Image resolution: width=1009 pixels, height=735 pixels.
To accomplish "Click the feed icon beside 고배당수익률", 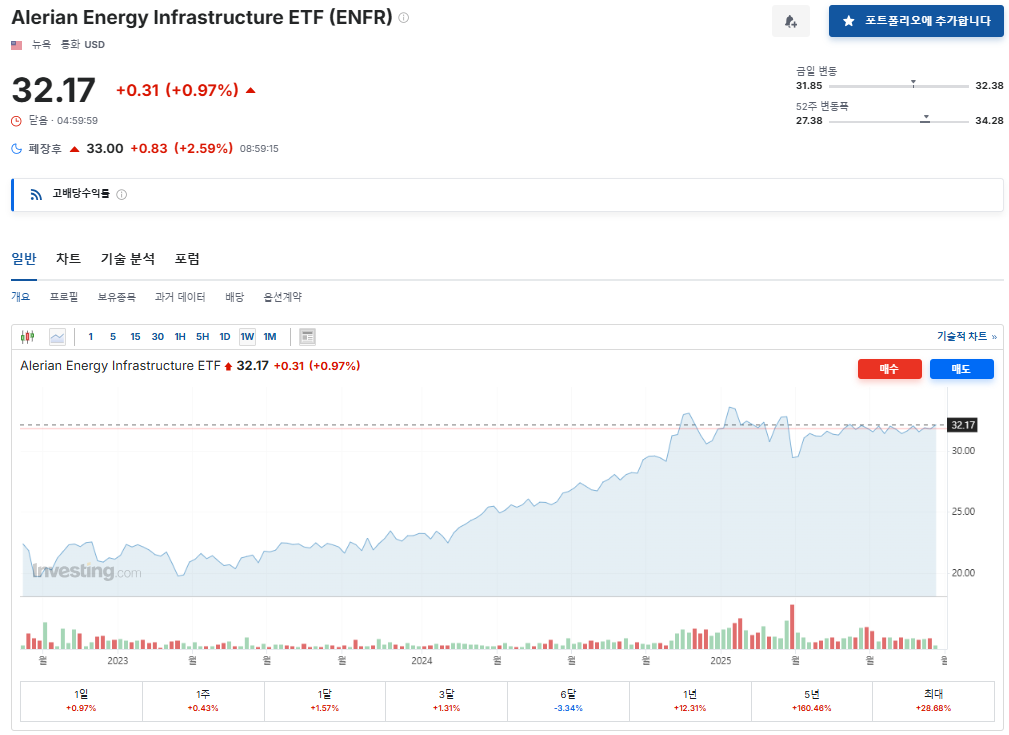I will tap(38, 194).
